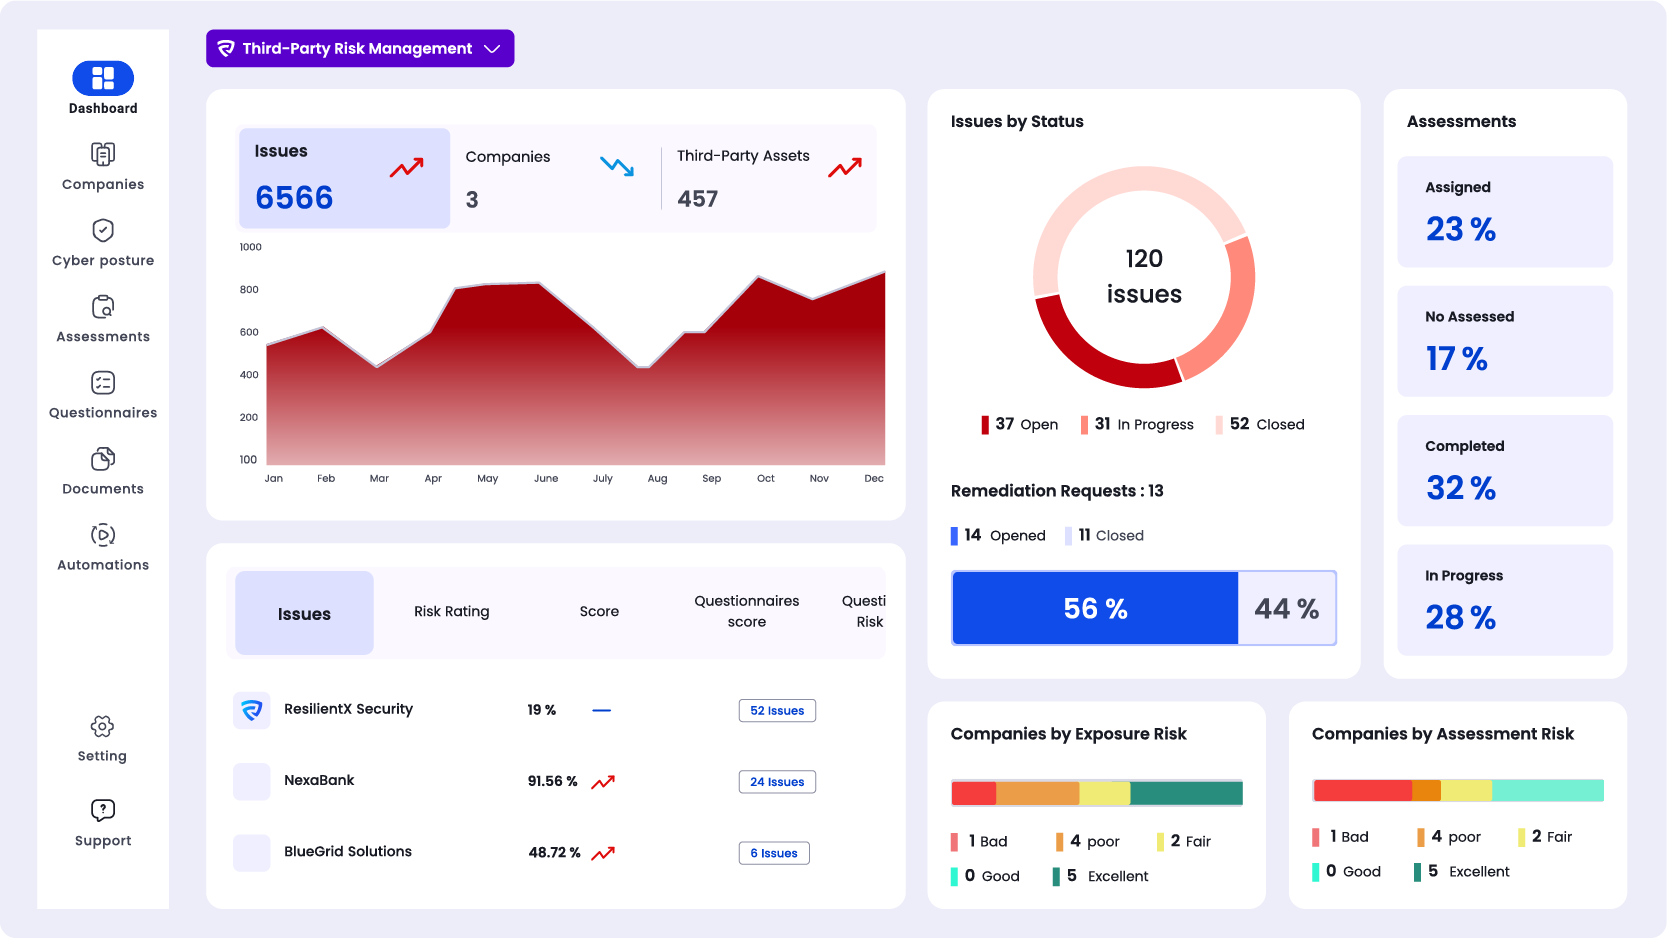Viewport: 1667px width, 938px height.
Task: Click 4 poor under Companies by Exposure Risk
Action: pos(1087,841)
